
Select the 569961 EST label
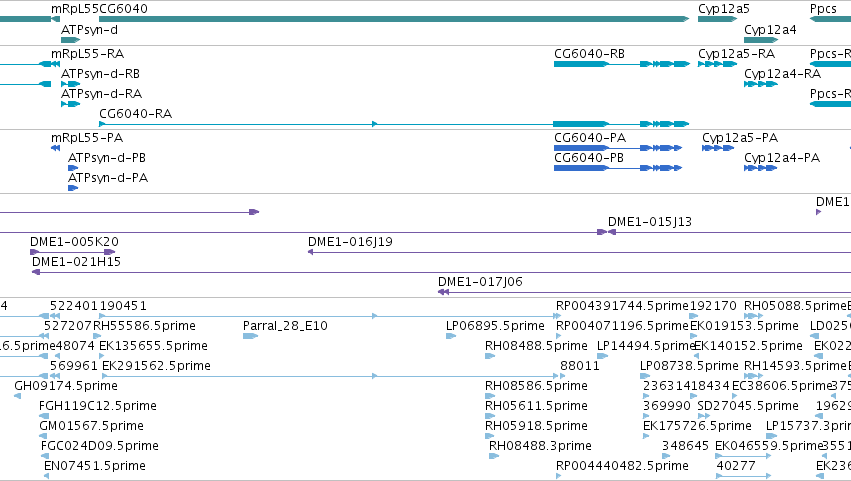[x=74, y=366]
